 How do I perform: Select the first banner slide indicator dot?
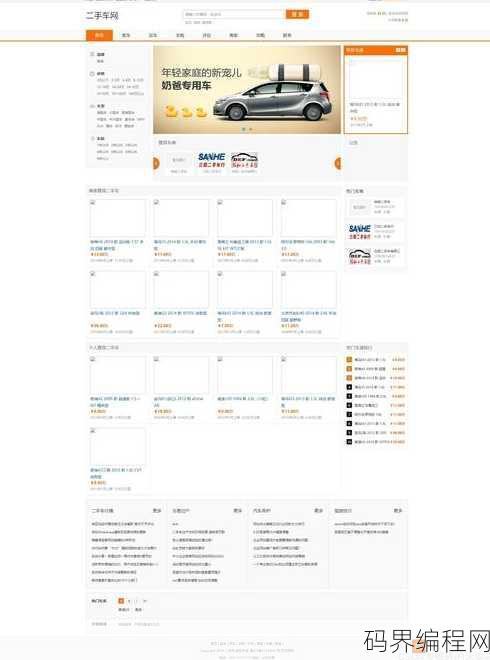(243, 129)
